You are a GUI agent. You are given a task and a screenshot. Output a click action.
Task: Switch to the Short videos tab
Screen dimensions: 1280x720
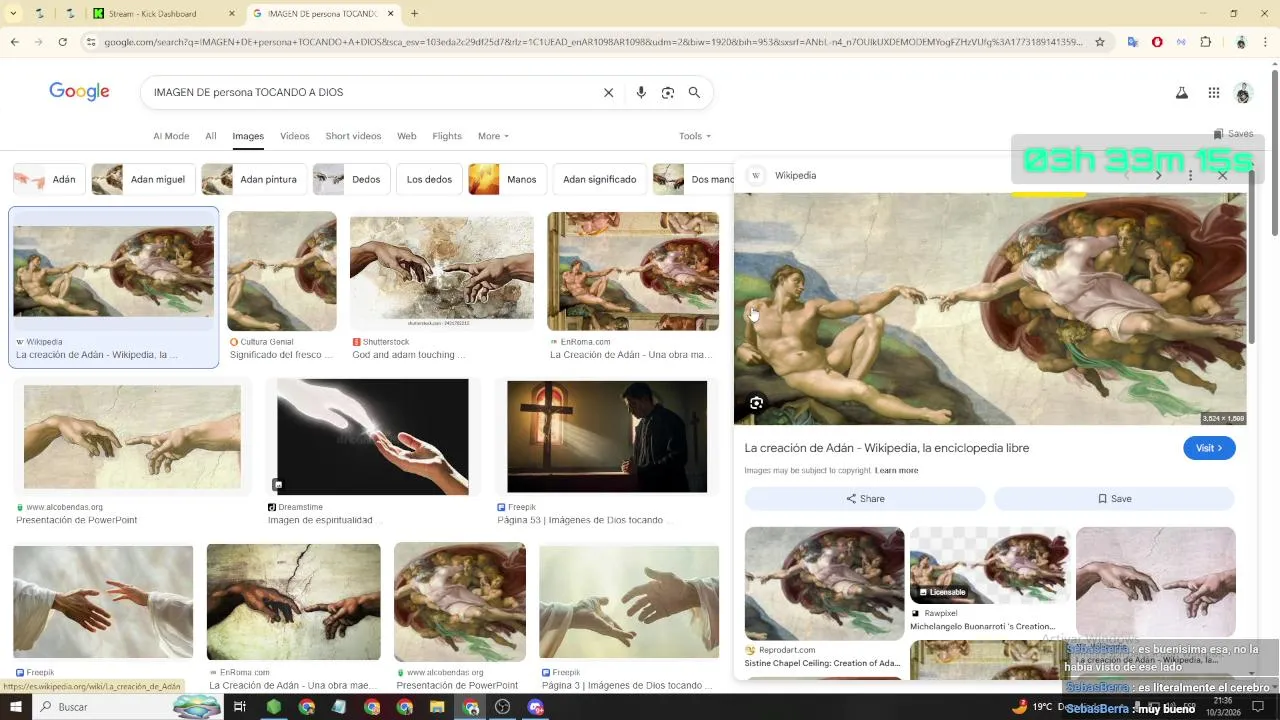tap(353, 136)
